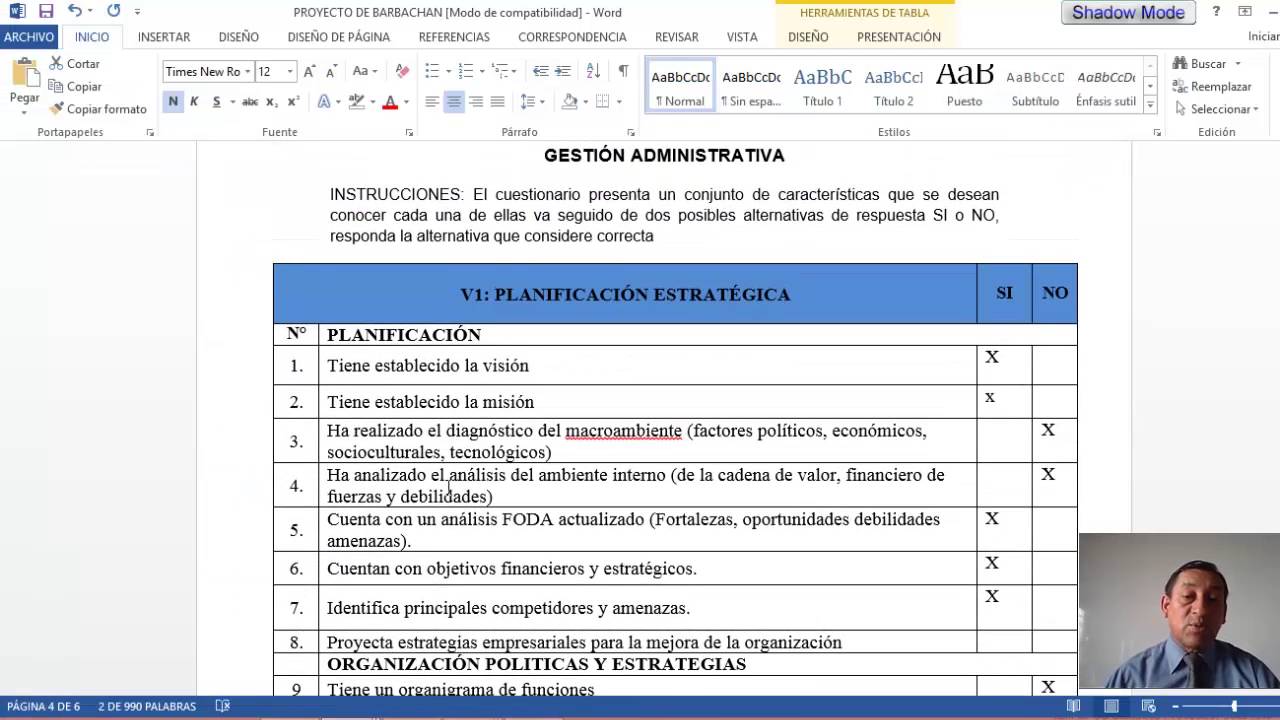Show or hide paragraph marks

click(x=623, y=71)
